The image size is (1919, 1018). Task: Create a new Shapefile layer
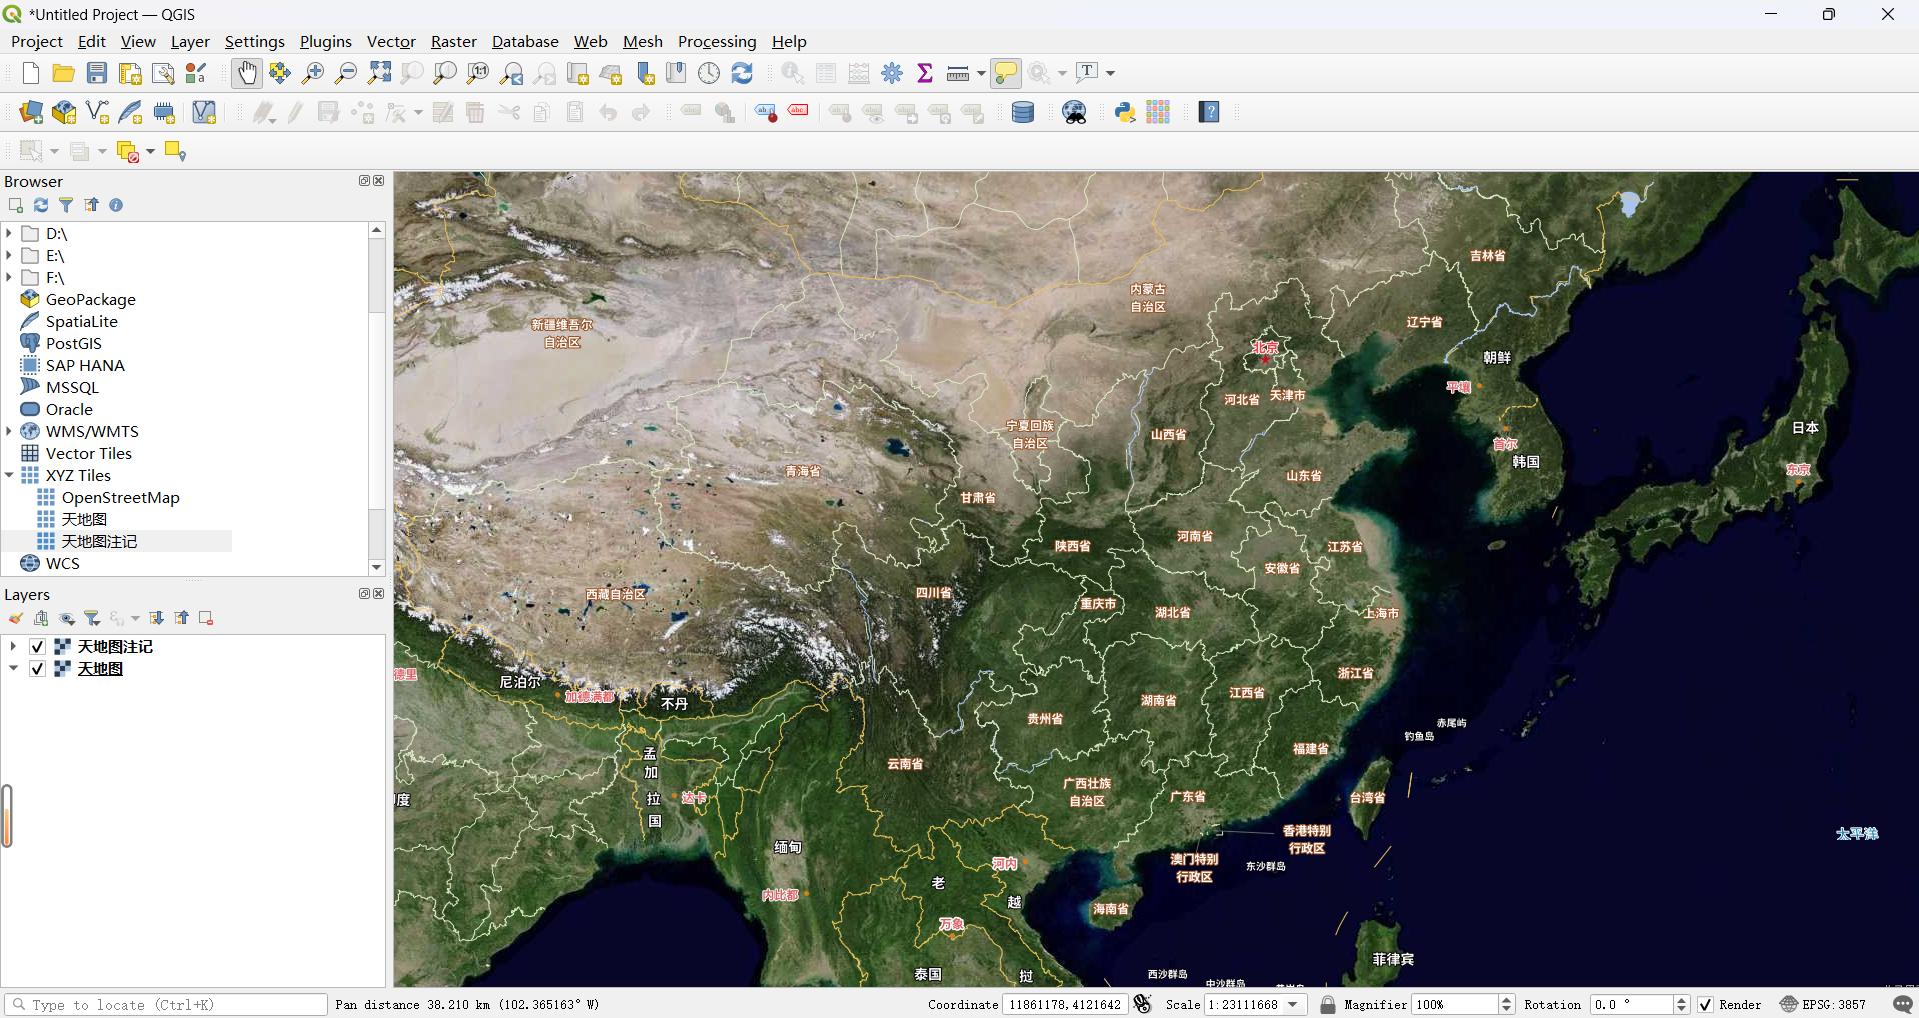[x=97, y=112]
